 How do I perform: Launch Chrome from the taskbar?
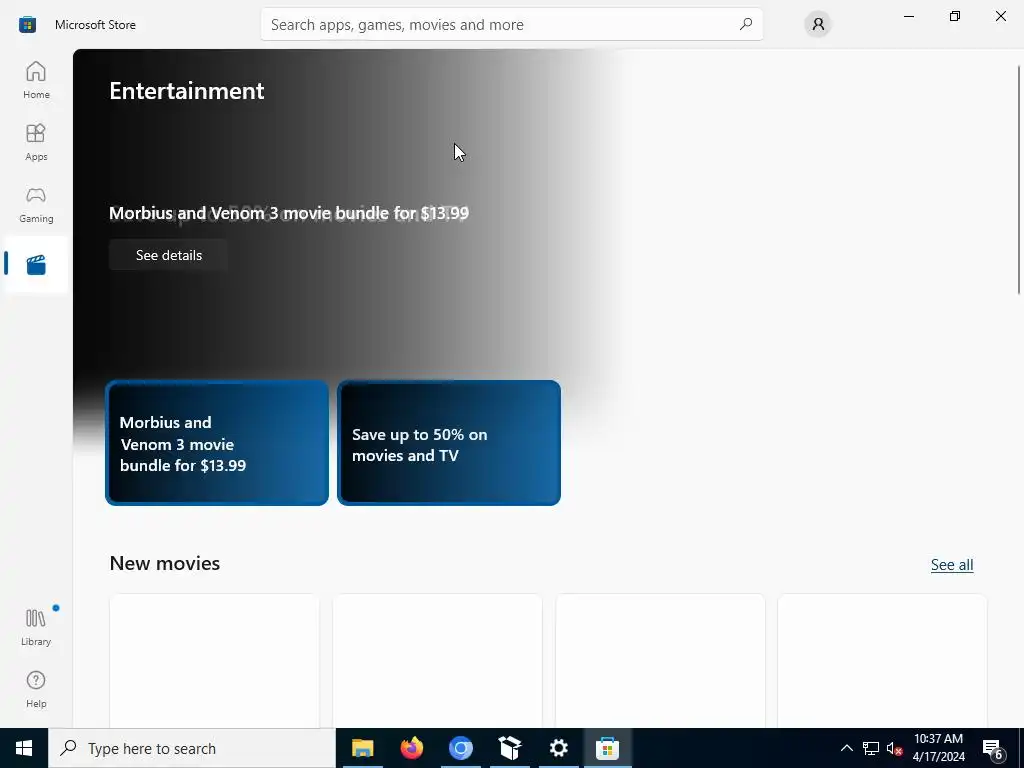(460, 748)
